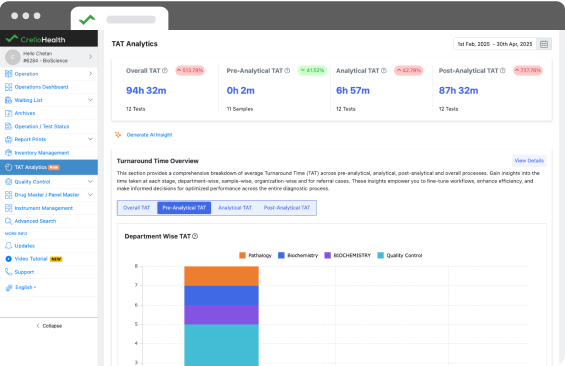Click the date range input field
The height and width of the screenshot is (366, 565).
click(495, 44)
